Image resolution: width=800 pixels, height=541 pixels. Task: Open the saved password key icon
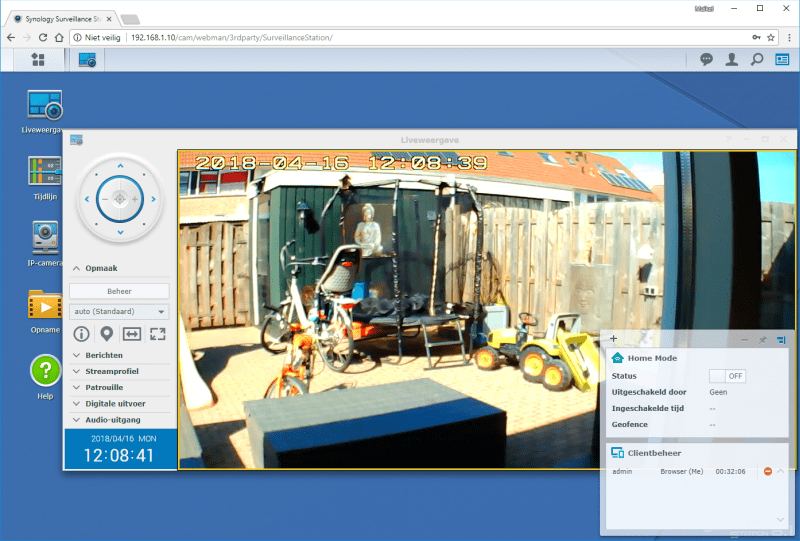pos(756,37)
